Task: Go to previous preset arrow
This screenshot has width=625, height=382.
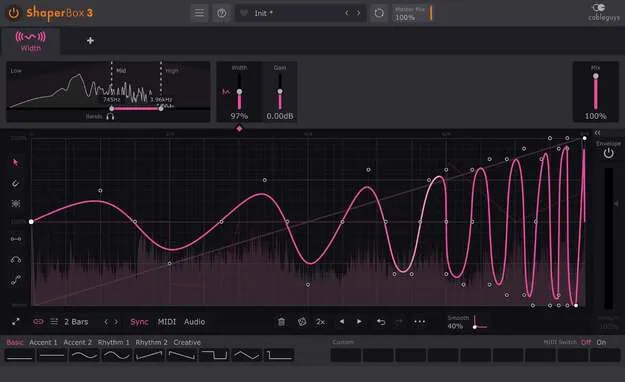Action: (347, 13)
